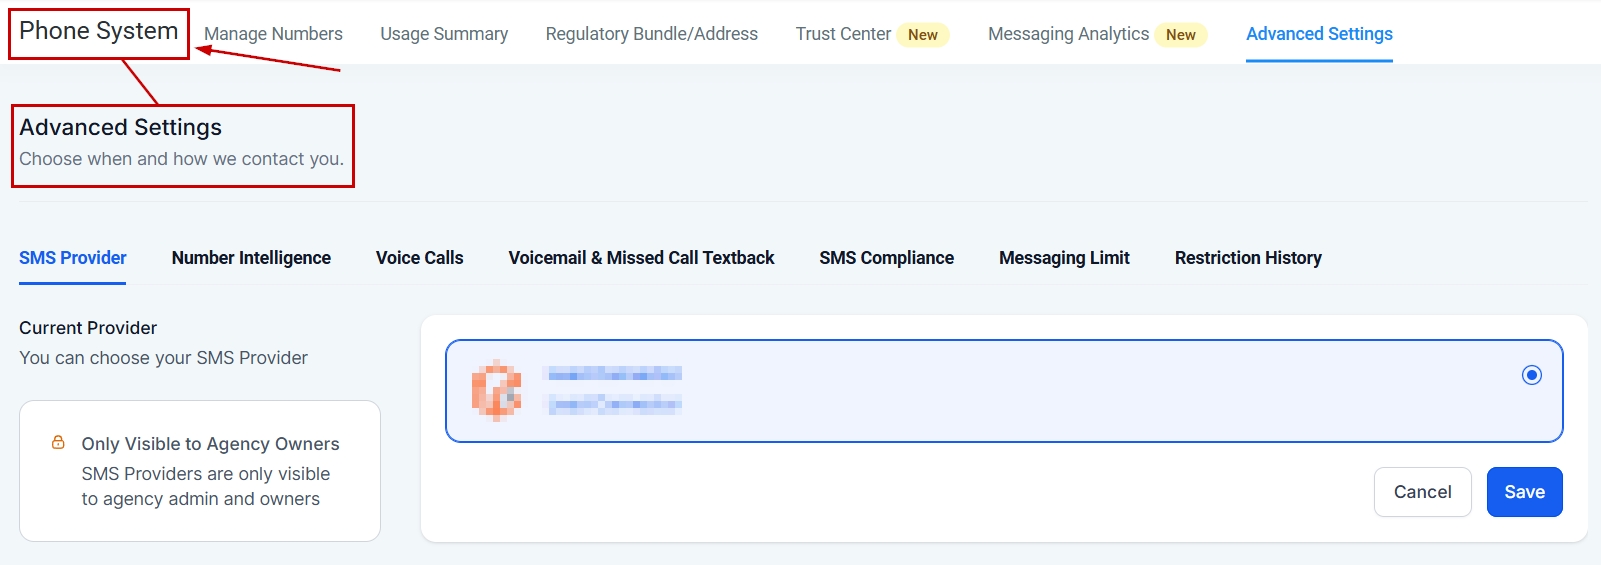This screenshot has height=565, width=1601.
Task: Open Voicemail & Missed Call Textback tab
Action: tap(641, 258)
